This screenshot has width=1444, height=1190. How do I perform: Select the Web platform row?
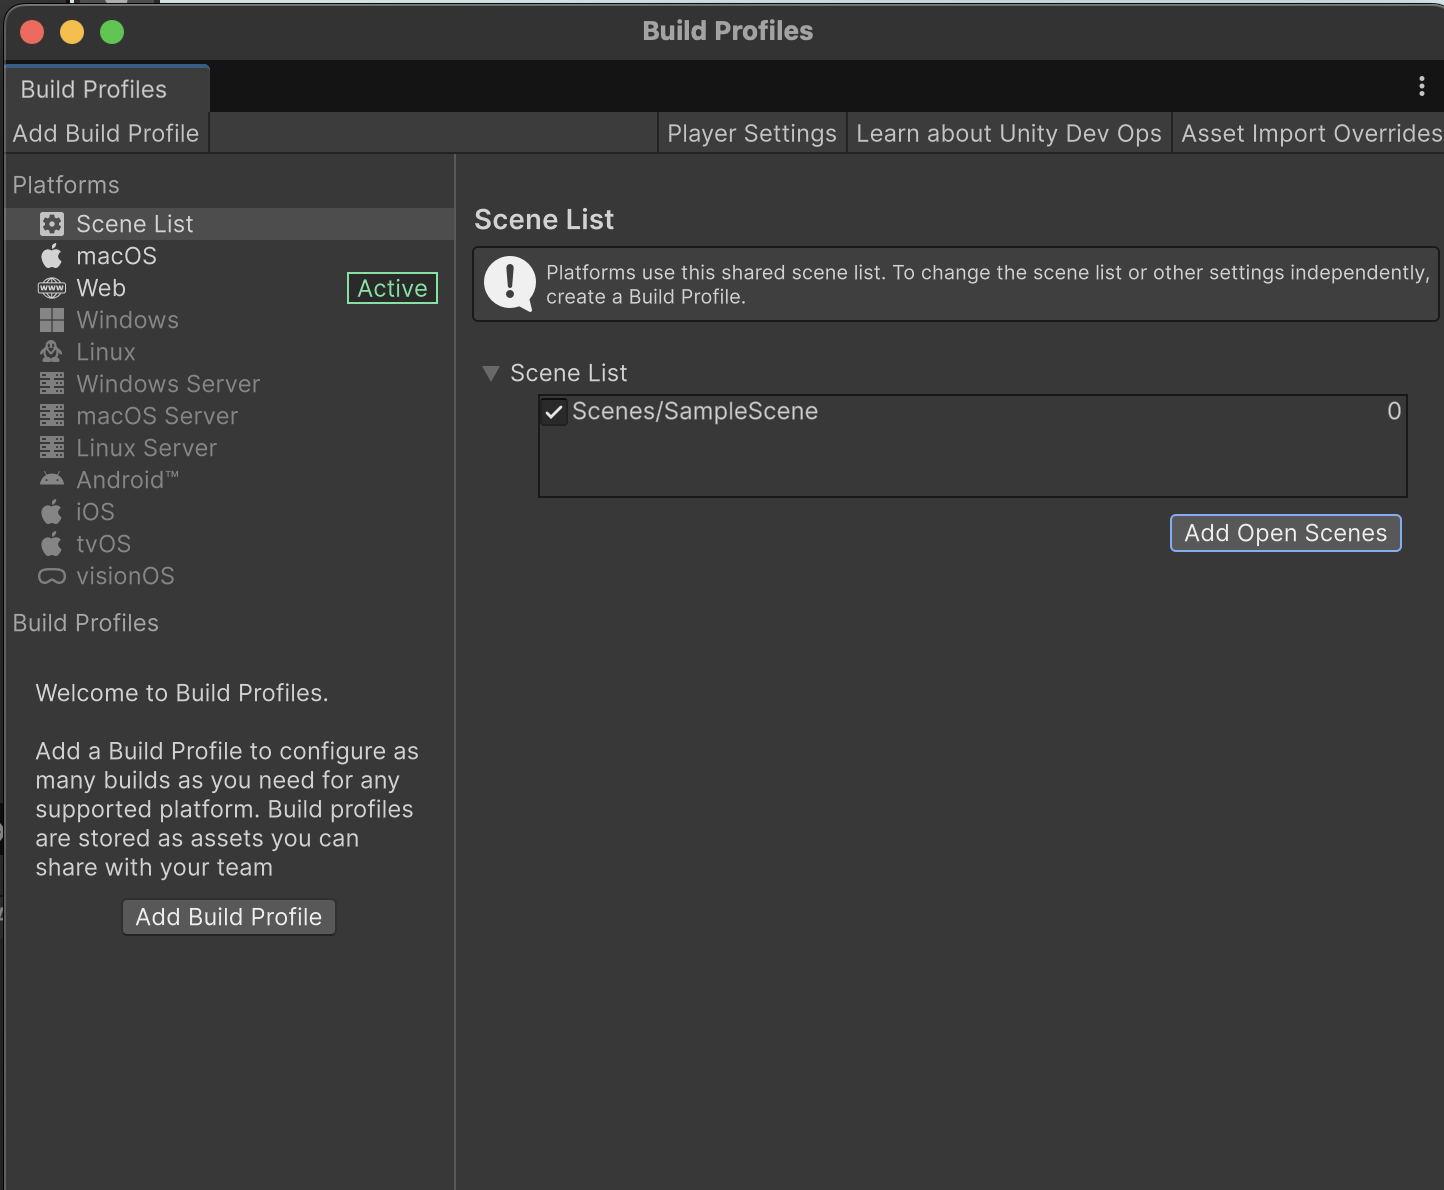[230, 288]
